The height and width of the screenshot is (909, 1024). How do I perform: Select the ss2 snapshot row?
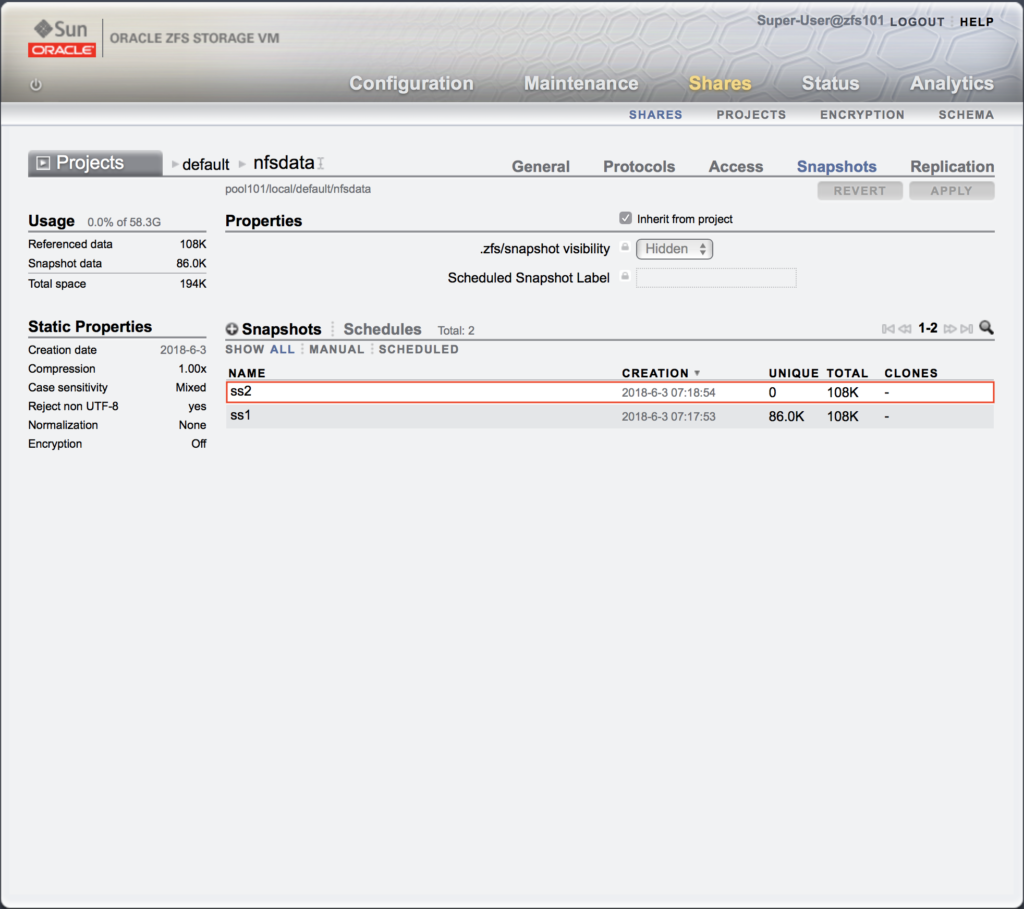coord(610,392)
